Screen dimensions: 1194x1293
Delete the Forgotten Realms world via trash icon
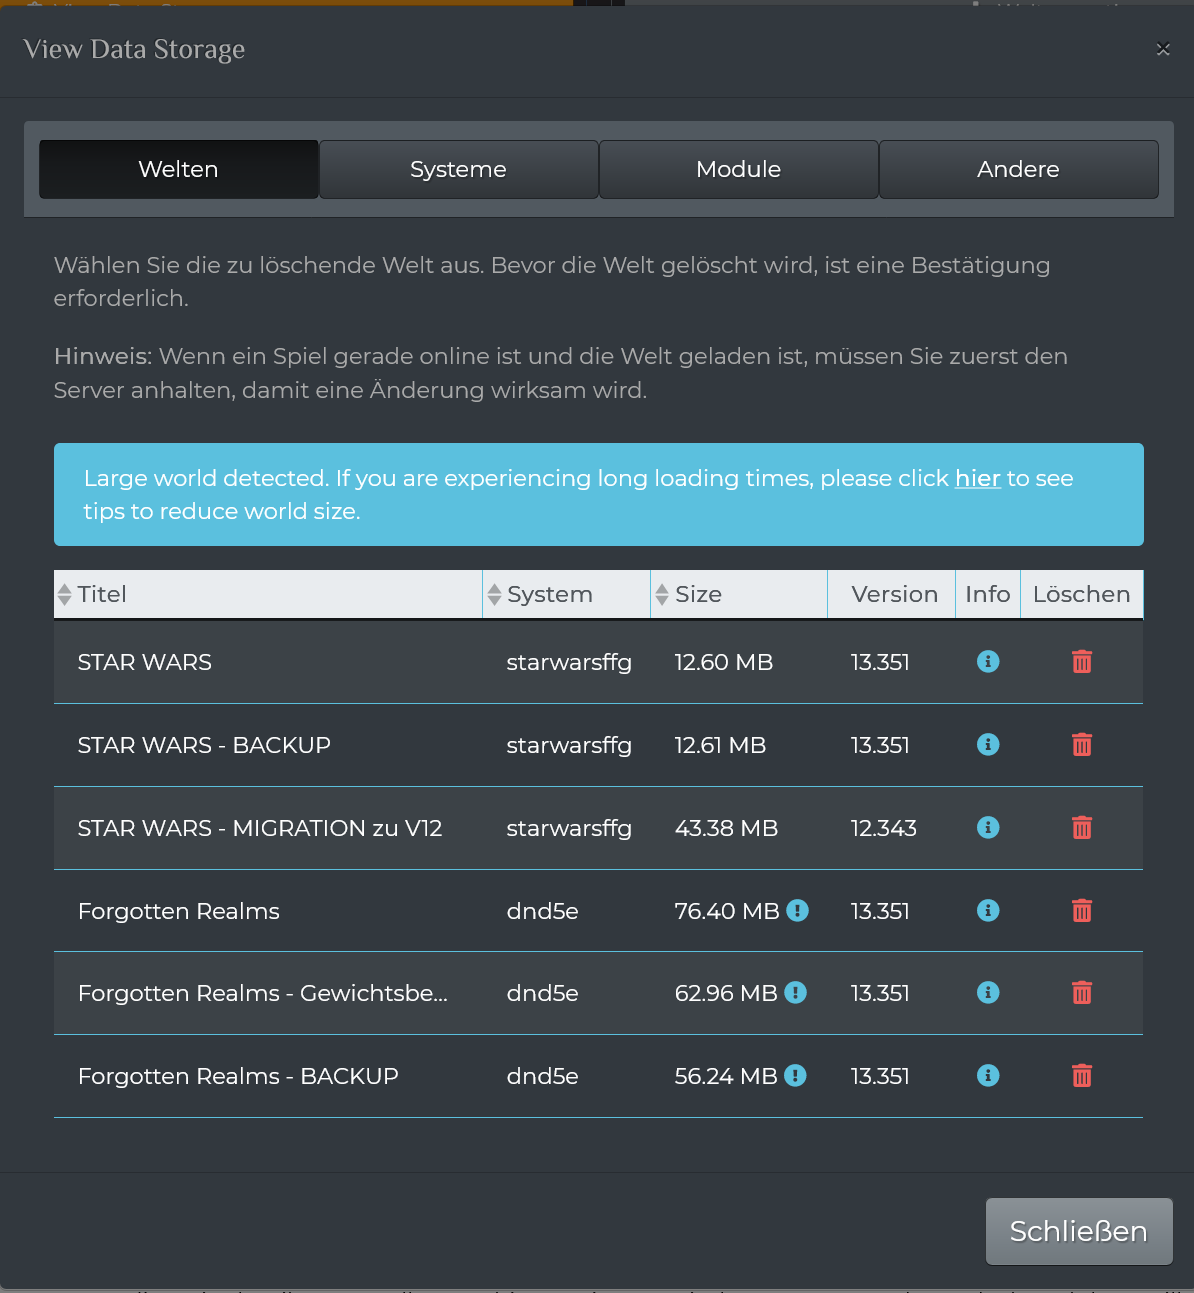pyautogui.click(x=1082, y=911)
